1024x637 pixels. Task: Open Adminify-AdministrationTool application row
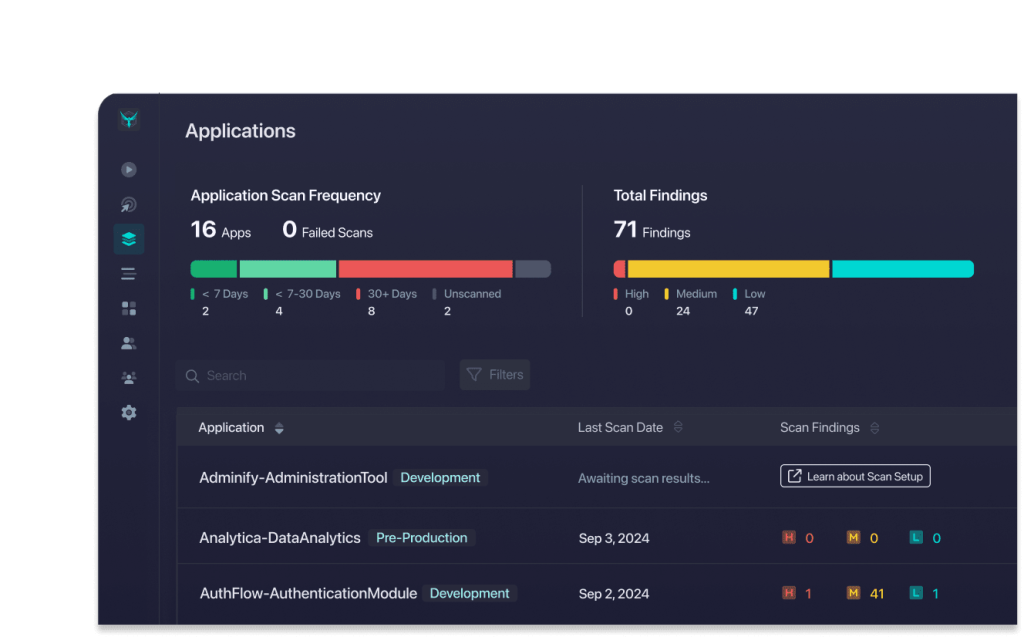tap(293, 478)
